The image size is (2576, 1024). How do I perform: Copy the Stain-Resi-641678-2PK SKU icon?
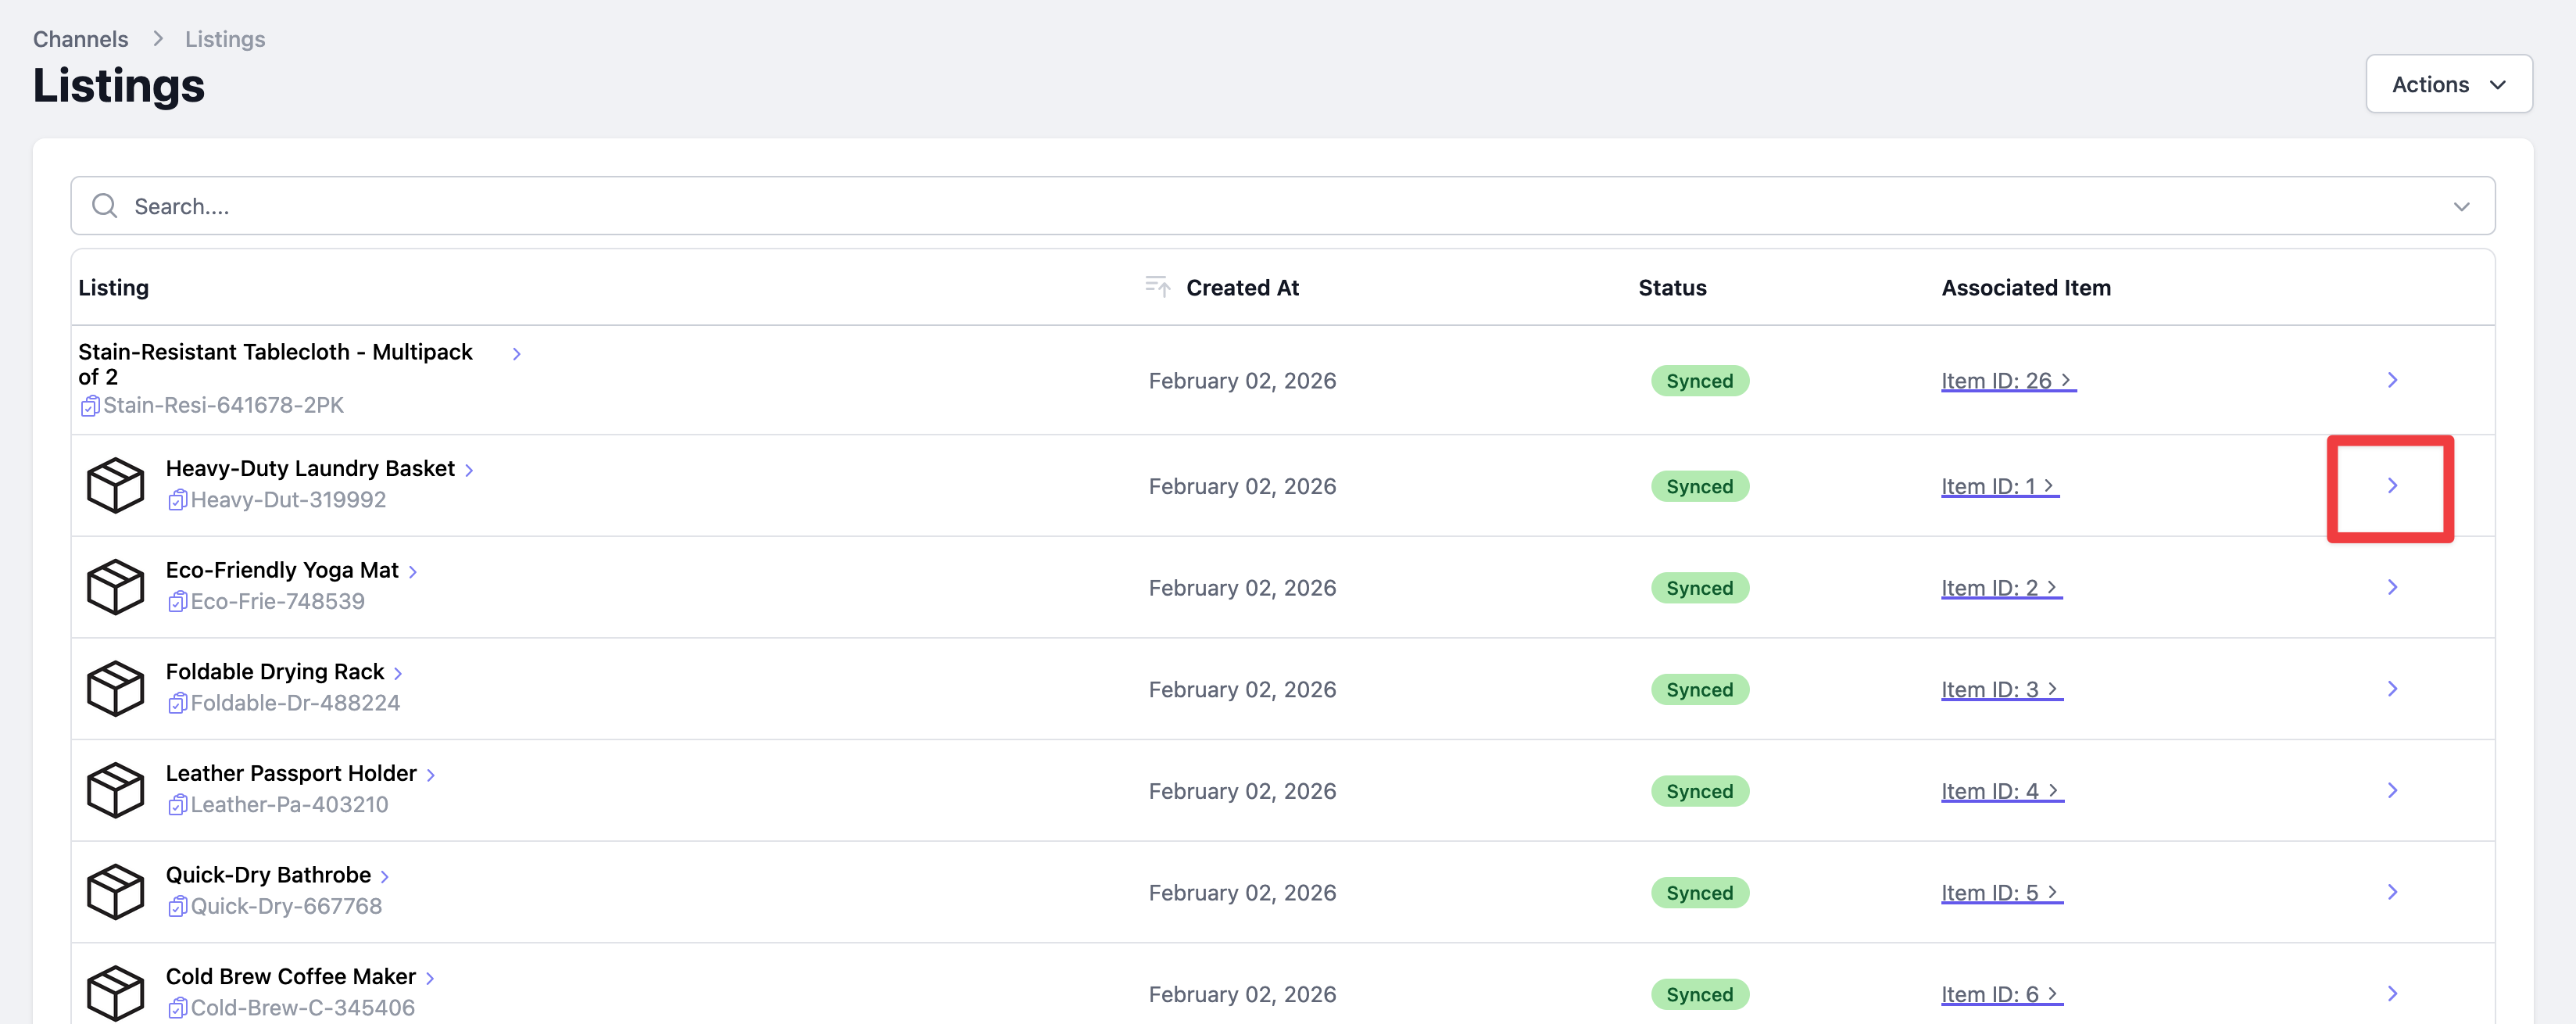[x=89, y=406]
